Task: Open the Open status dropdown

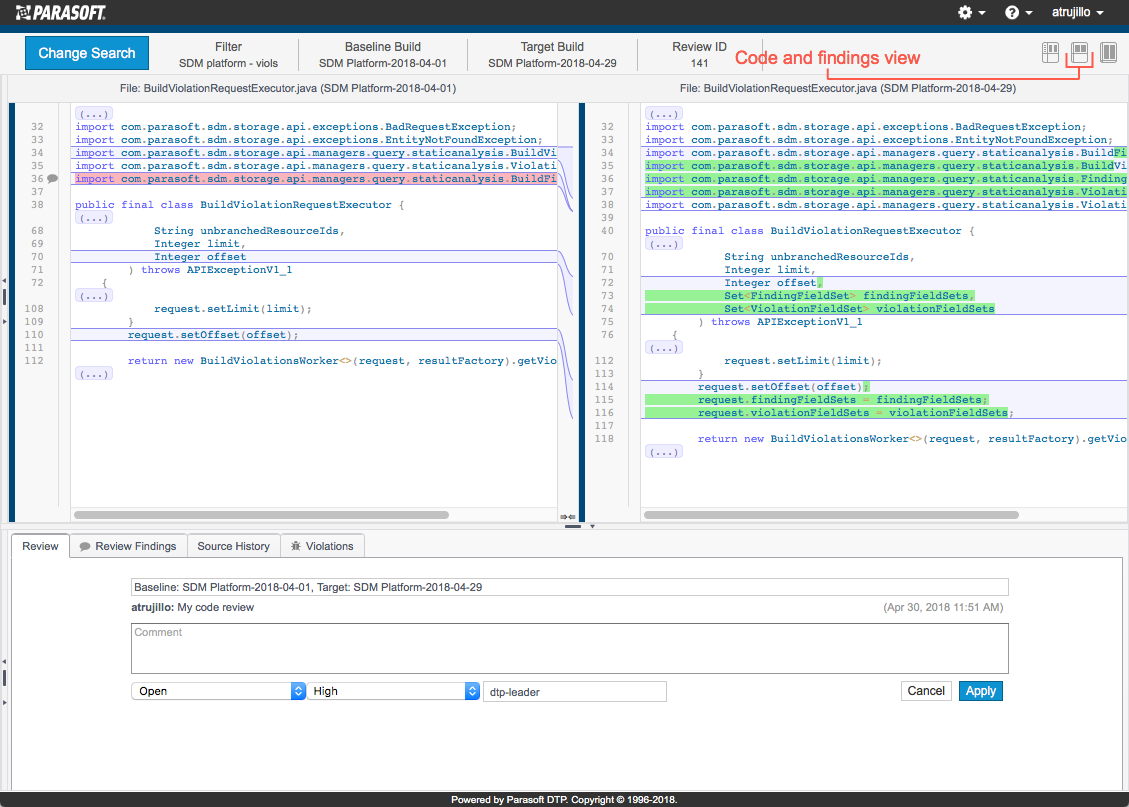Action: 218,691
